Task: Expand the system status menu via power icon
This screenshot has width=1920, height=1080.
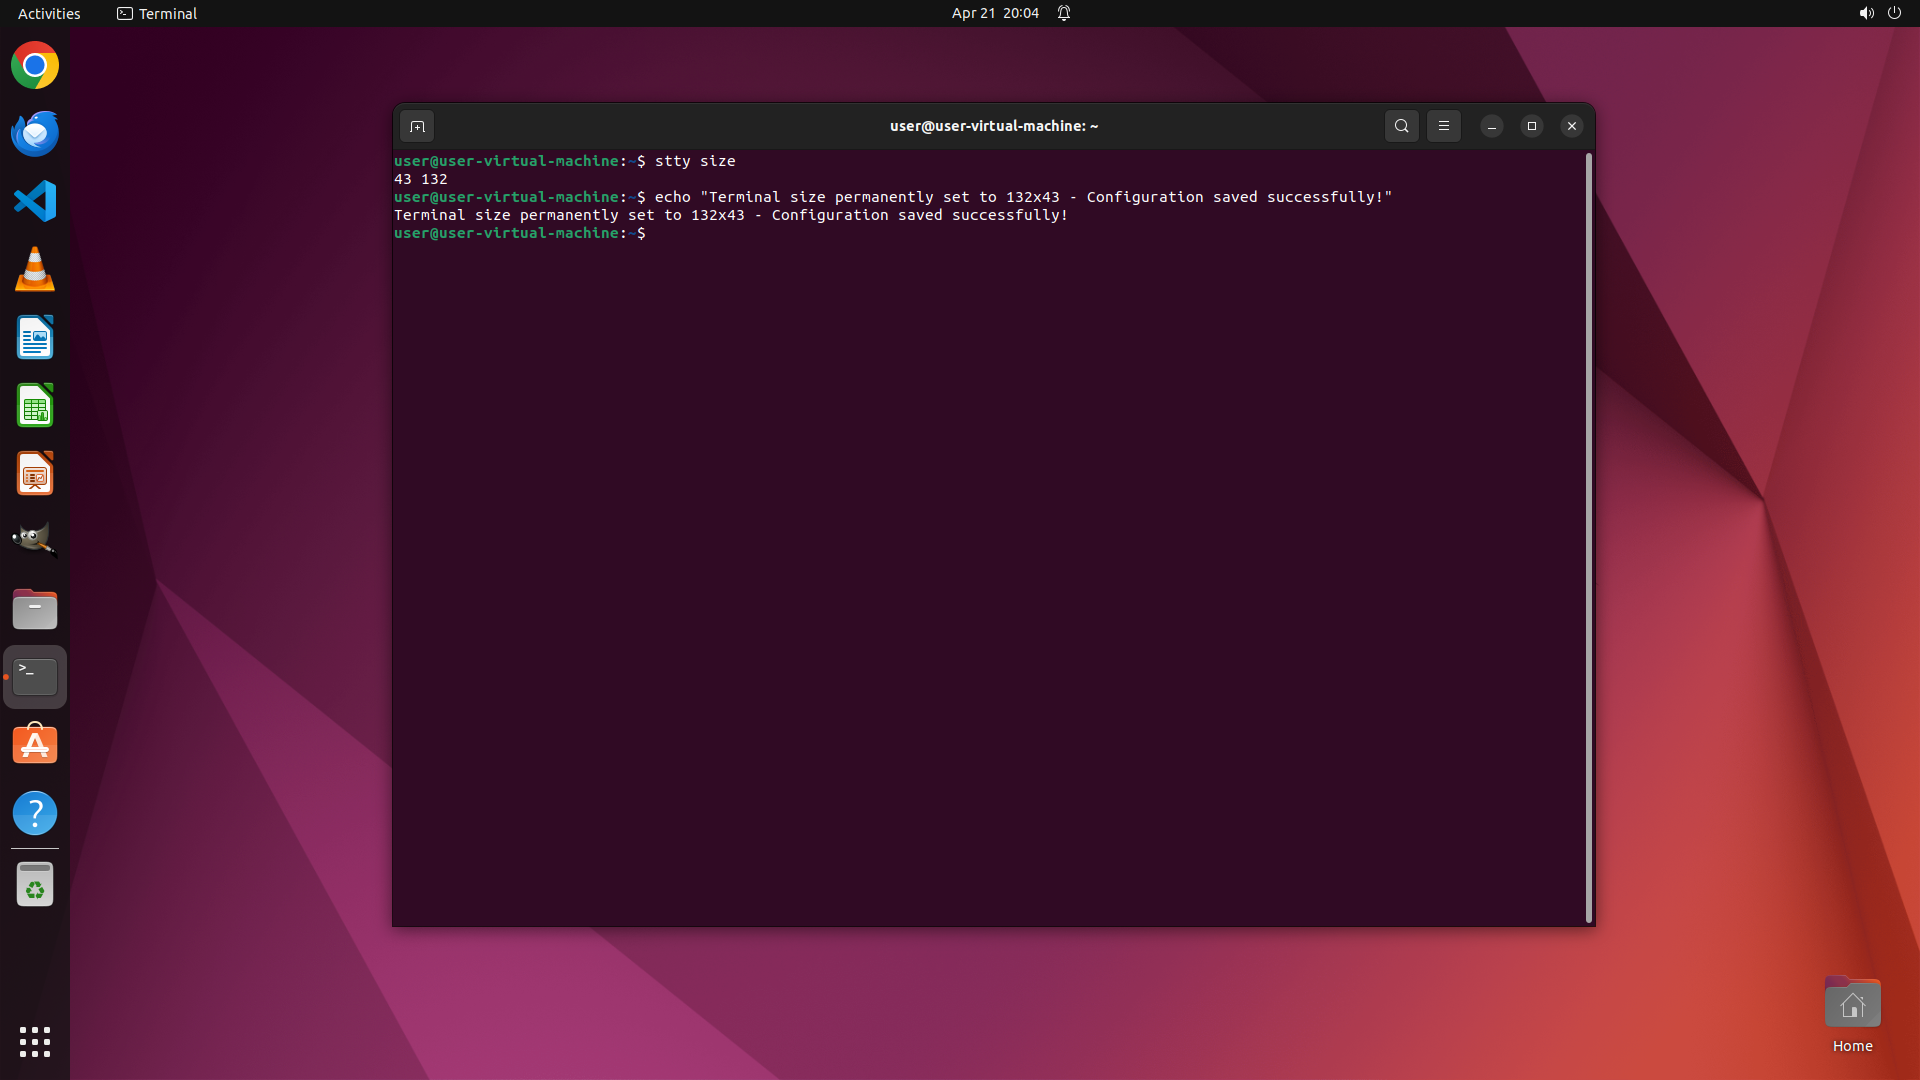Action: [1894, 13]
